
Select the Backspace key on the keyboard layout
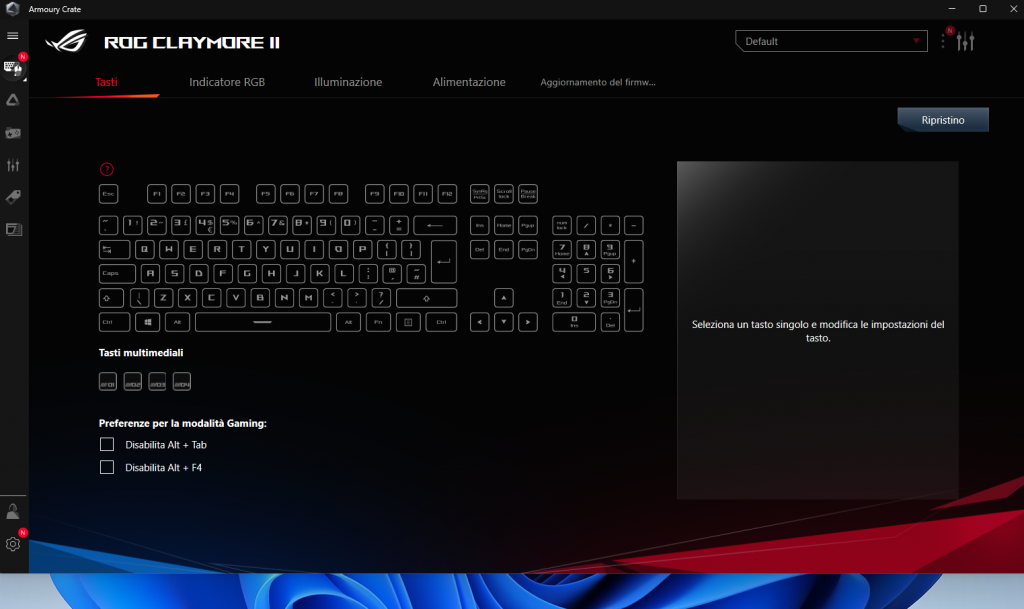[435, 225]
